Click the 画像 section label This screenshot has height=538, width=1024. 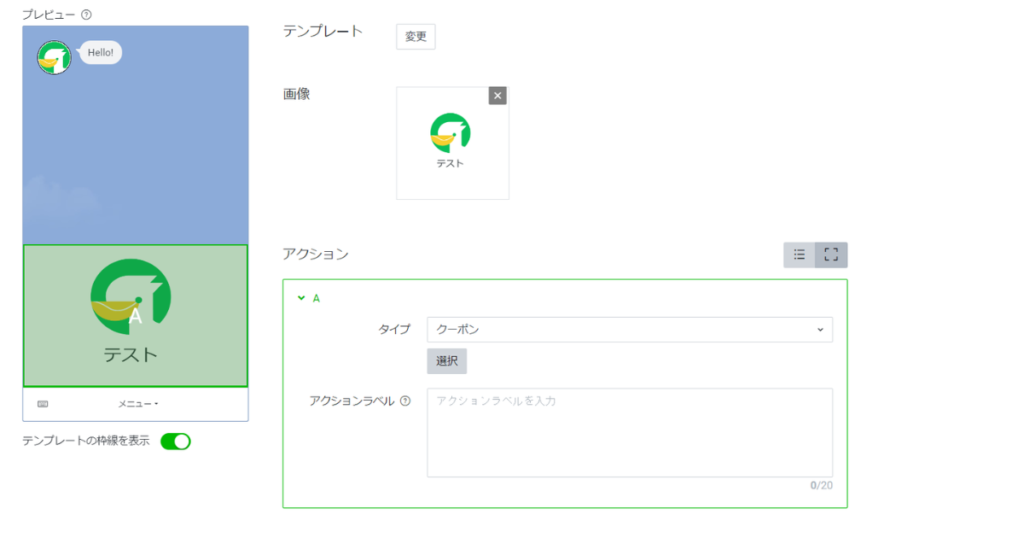(296, 94)
